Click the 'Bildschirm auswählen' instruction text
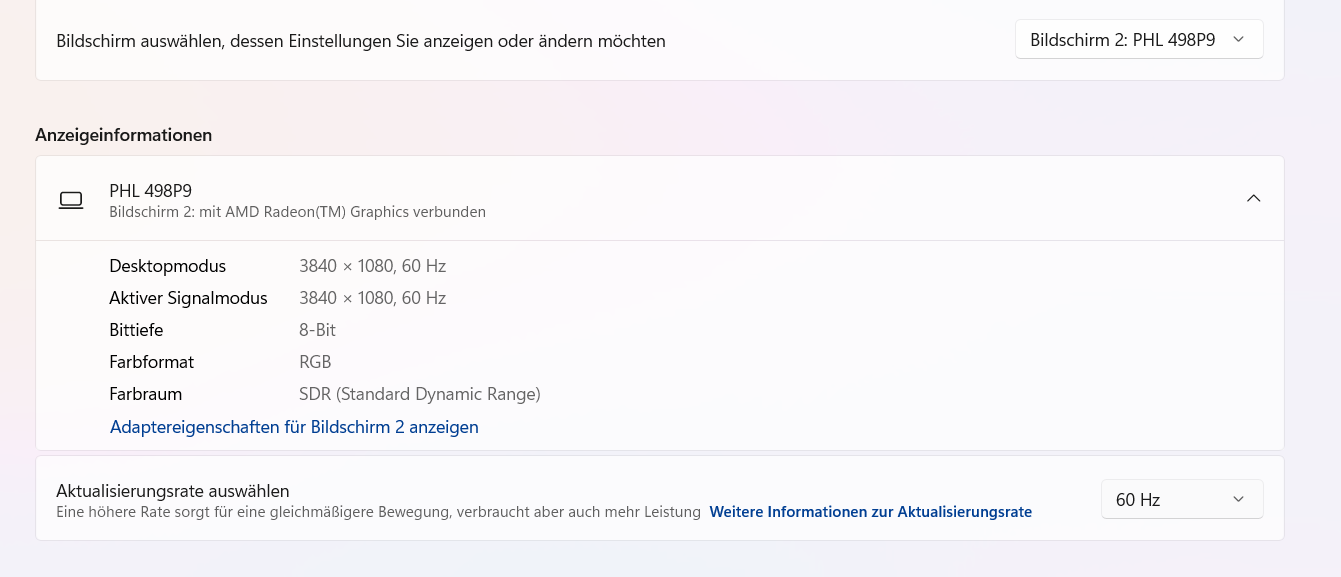 click(x=360, y=41)
